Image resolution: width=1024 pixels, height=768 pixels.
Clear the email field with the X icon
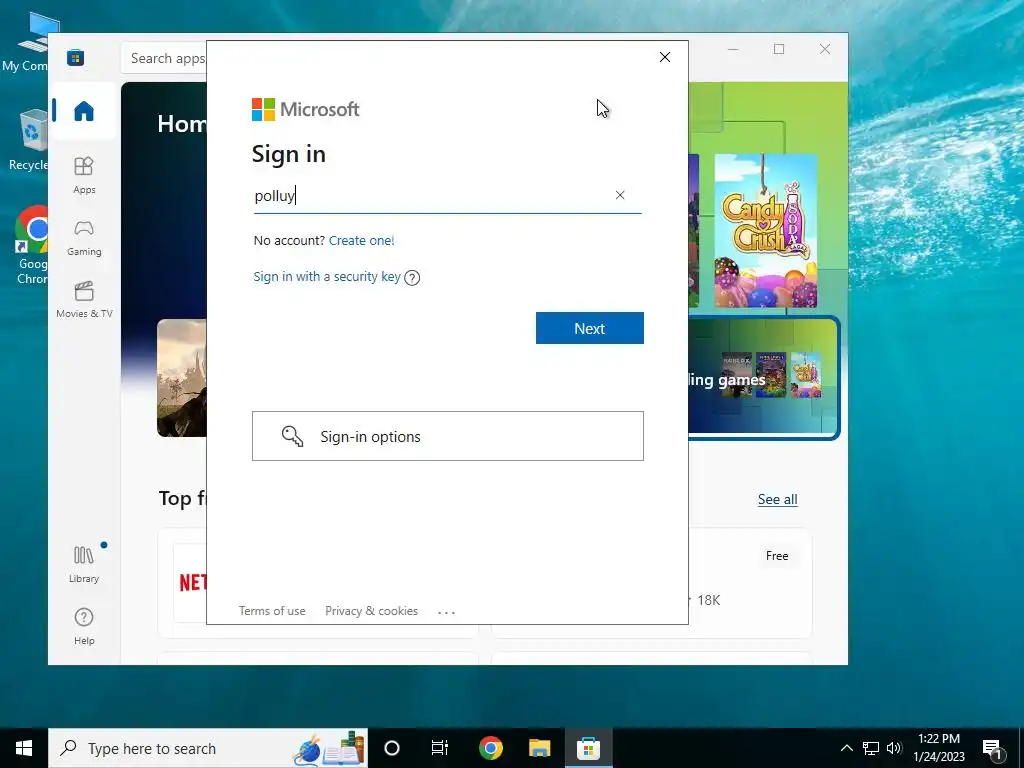620,195
